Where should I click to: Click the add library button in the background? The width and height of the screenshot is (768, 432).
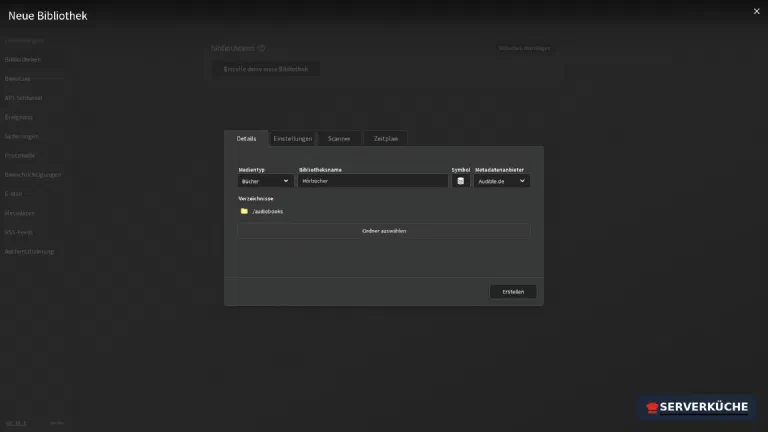point(524,48)
